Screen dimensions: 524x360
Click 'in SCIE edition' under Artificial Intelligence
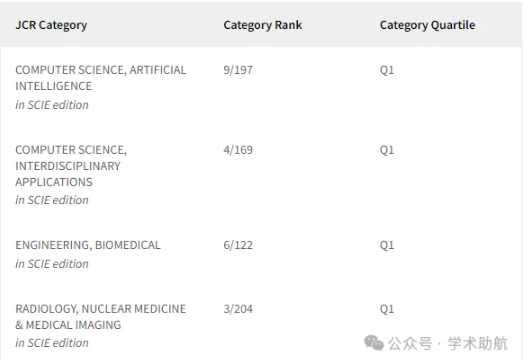pyautogui.click(x=52, y=105)
